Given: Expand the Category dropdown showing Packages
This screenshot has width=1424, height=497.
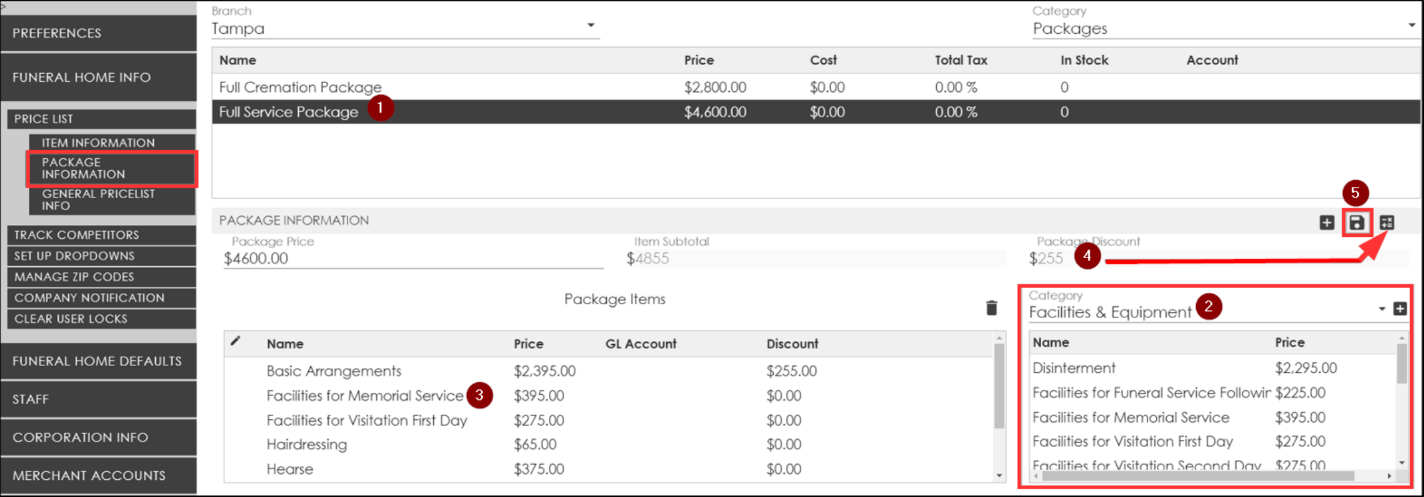Looking at the screenshot, I should coord(1411,25).
